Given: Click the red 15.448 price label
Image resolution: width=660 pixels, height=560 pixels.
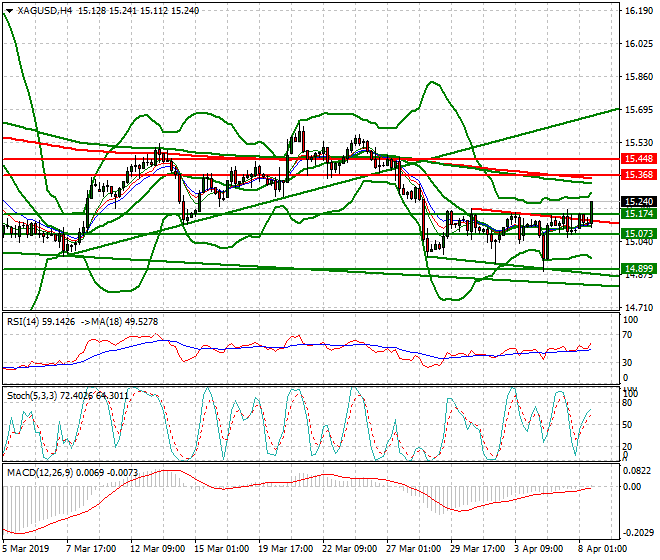Looking at the screenshot, I should (639, 159).
